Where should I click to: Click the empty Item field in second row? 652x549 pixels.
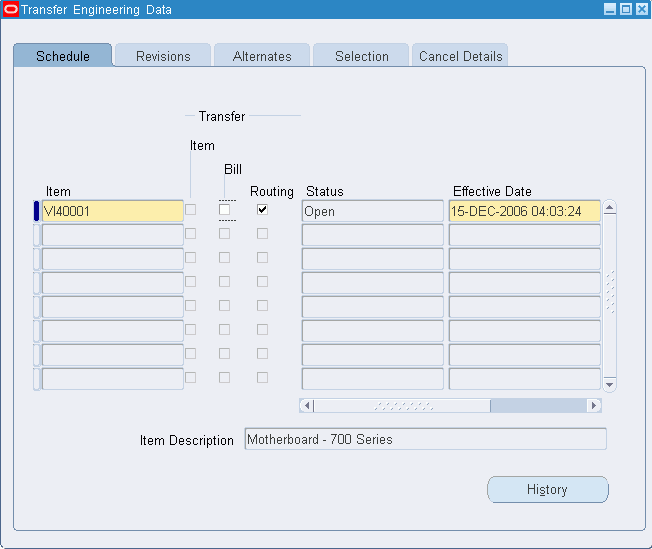click(x=113, y=235)
